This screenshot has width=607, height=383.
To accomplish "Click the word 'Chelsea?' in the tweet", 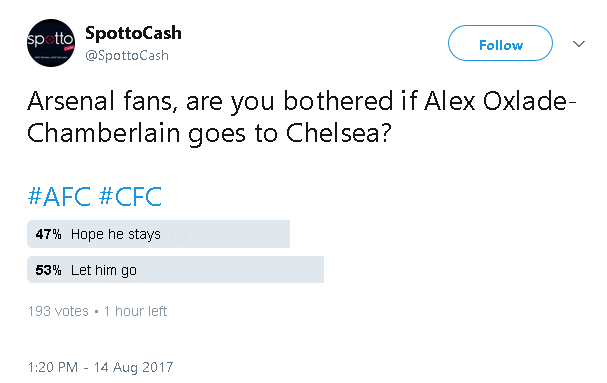I will coord(339,133).
